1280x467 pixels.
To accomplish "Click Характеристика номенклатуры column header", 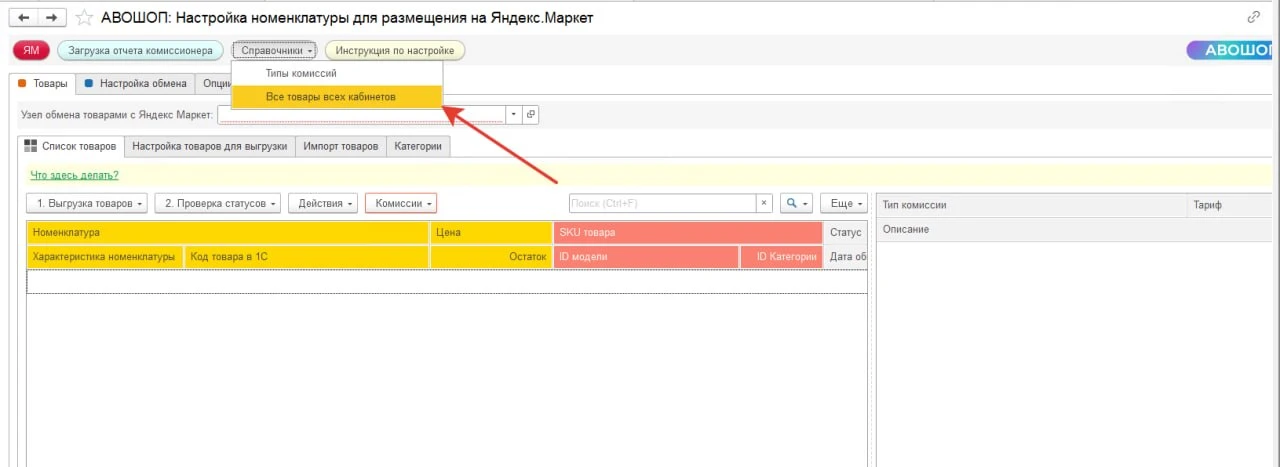I will (105, 257).
